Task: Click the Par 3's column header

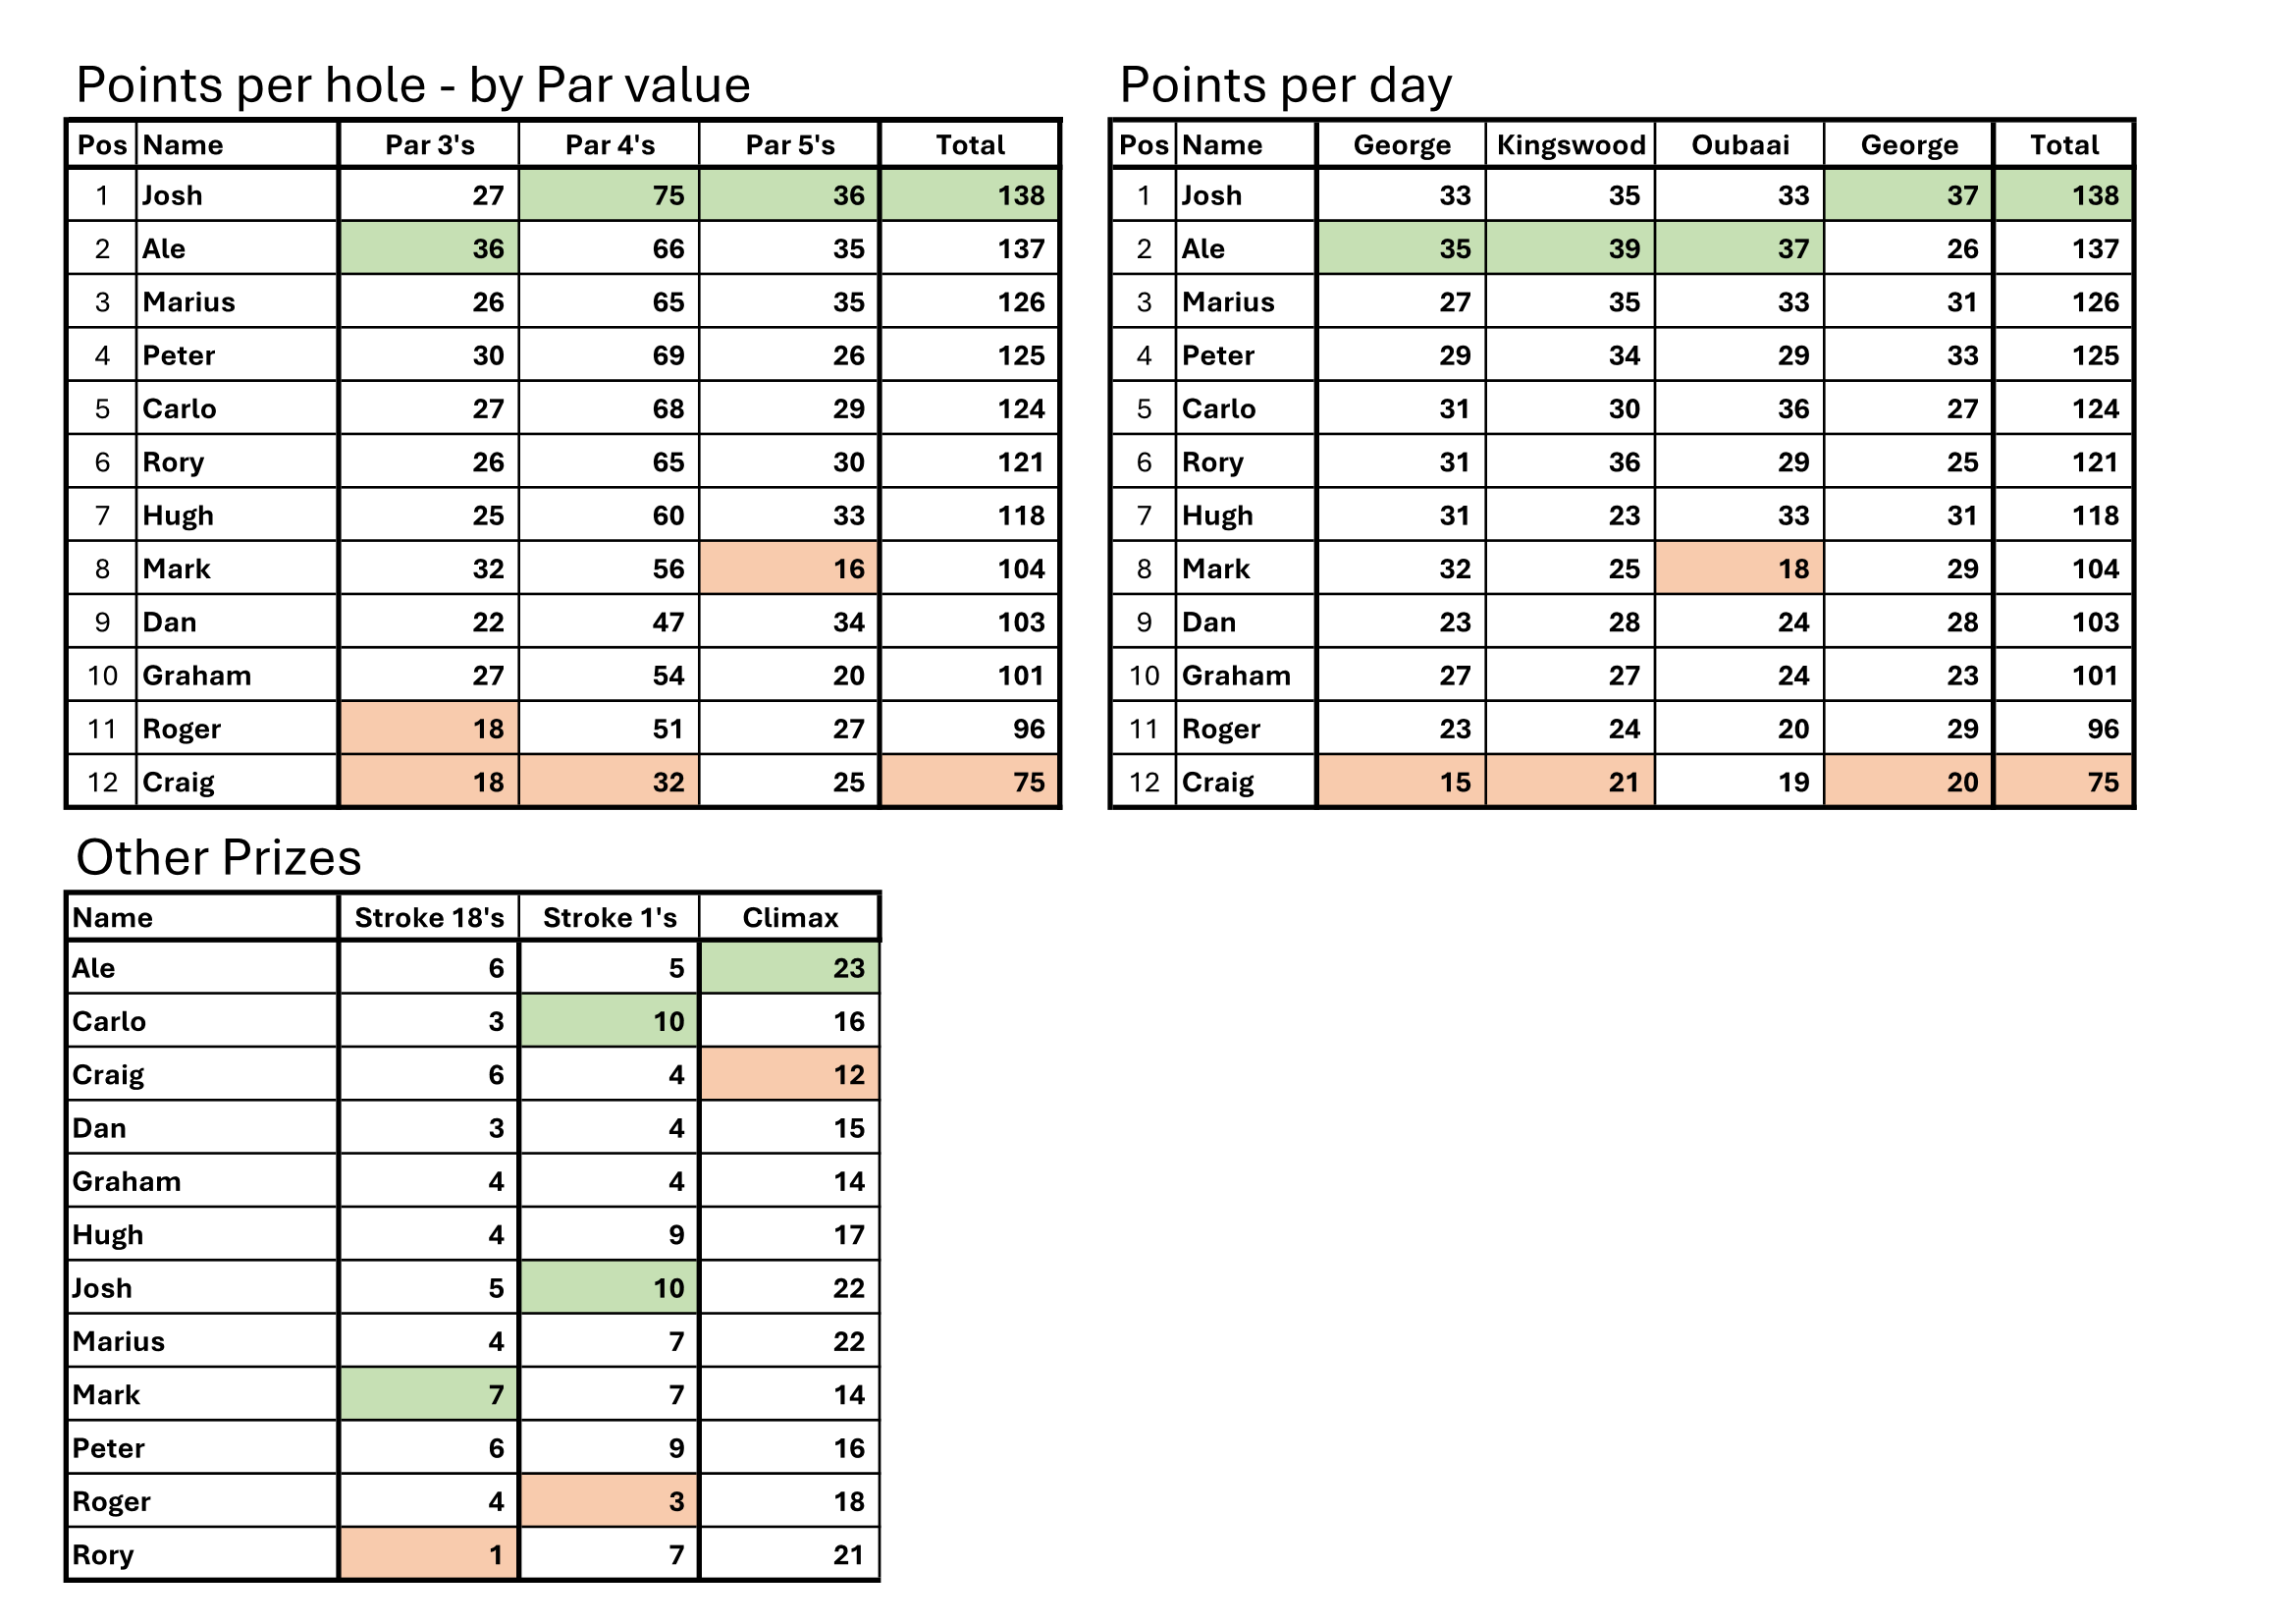Action: point(429,145)
